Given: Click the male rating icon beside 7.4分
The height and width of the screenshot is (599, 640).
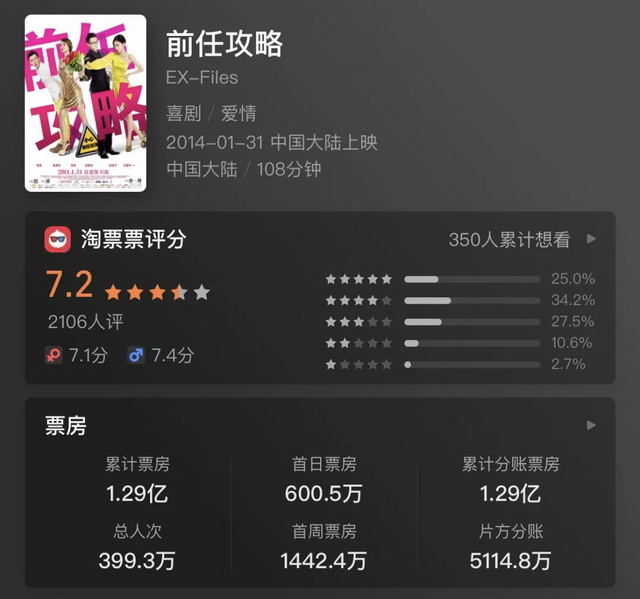Looking at the screenshot, I should pyautogui.click(x=136, y=355).
